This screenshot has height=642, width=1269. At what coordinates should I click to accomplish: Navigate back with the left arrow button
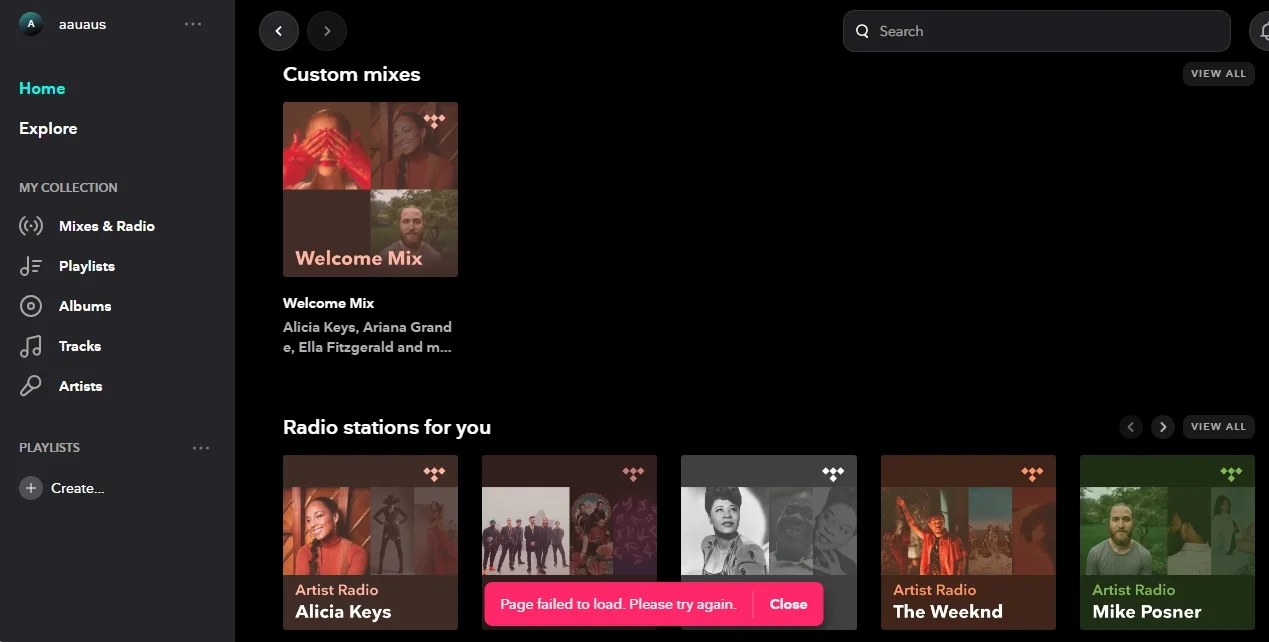coord(279,31)
